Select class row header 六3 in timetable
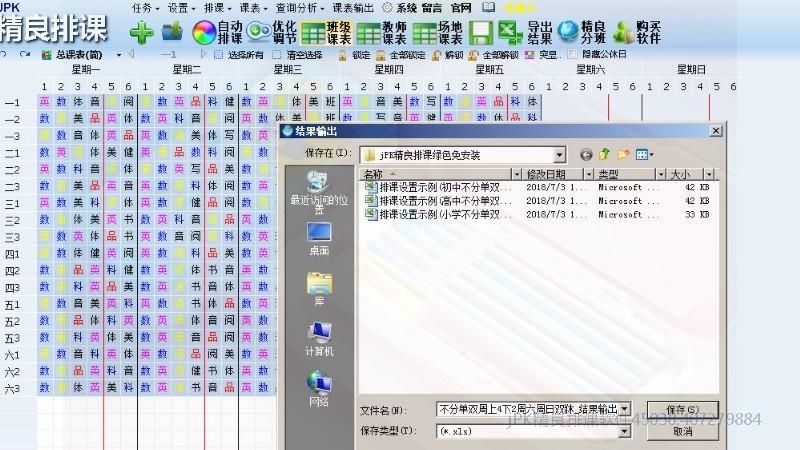Viewport: 800px width, 450px height. (13, 389)
